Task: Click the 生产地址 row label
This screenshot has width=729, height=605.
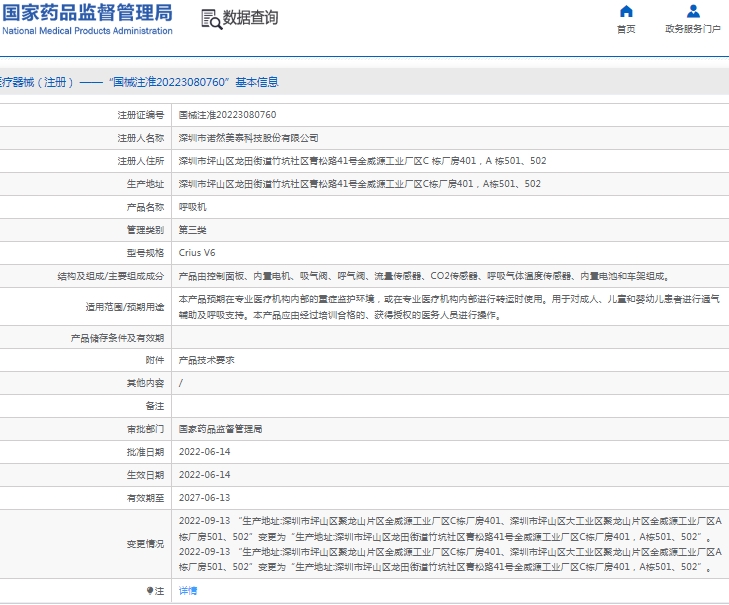Action: [x=146, y=184]
